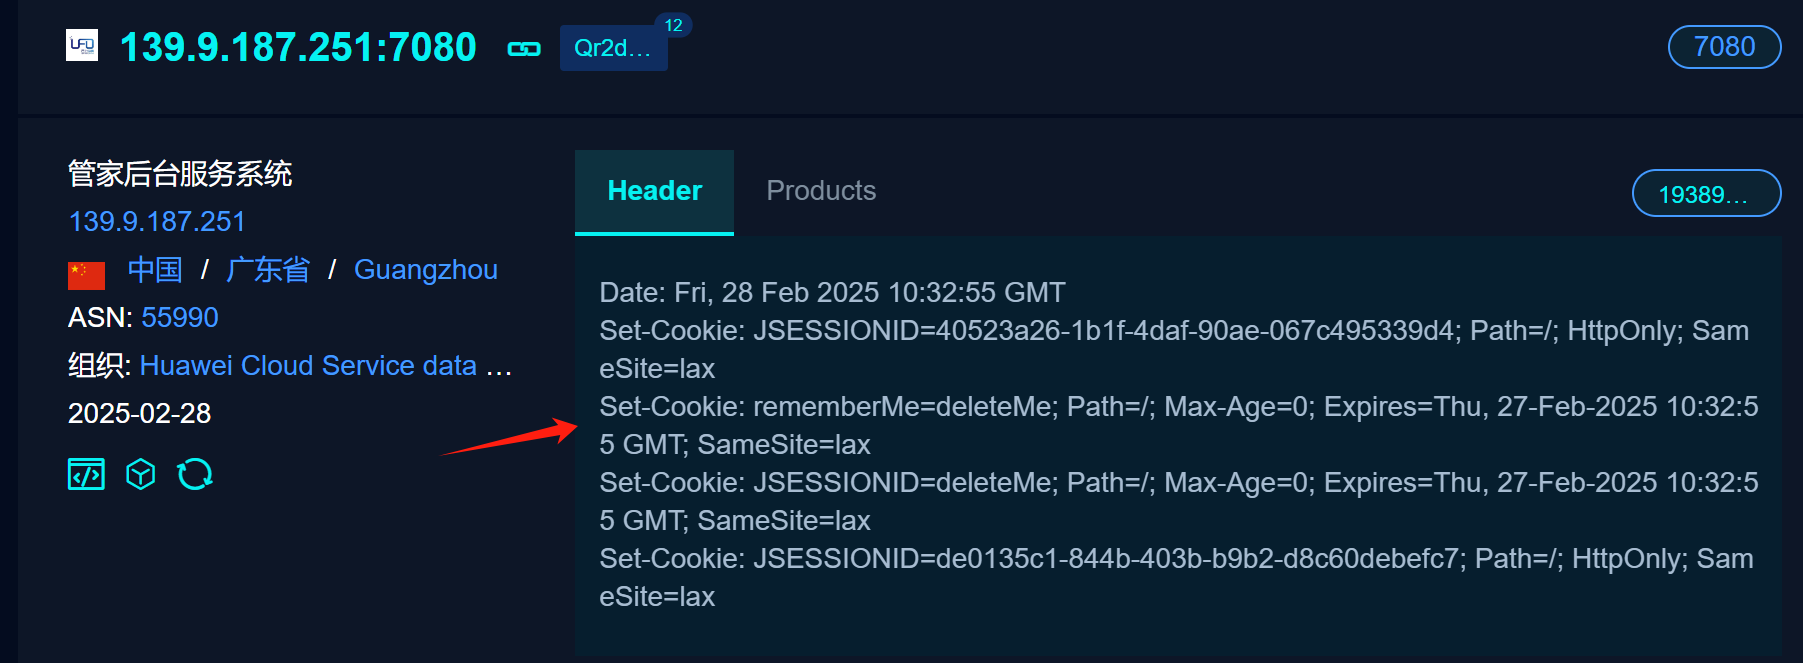The image size is (1803, 663).
Task: Click the China flag icon
Action: tap(86, 274)
